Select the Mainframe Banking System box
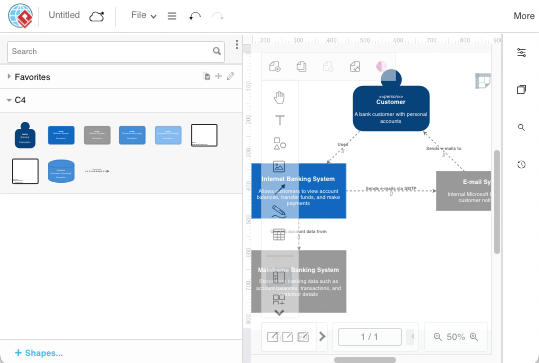 [x=299, y=282]
